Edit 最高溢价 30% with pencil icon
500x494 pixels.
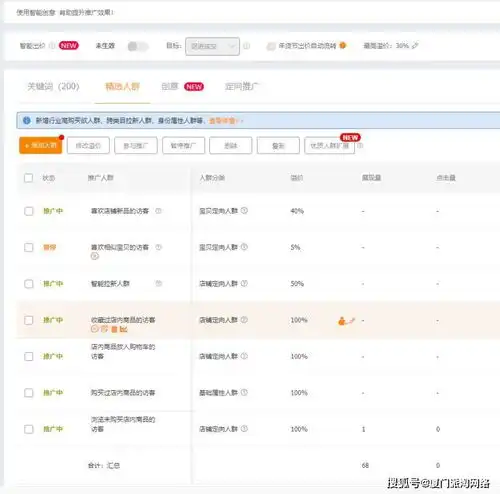(x=415, y=45)
